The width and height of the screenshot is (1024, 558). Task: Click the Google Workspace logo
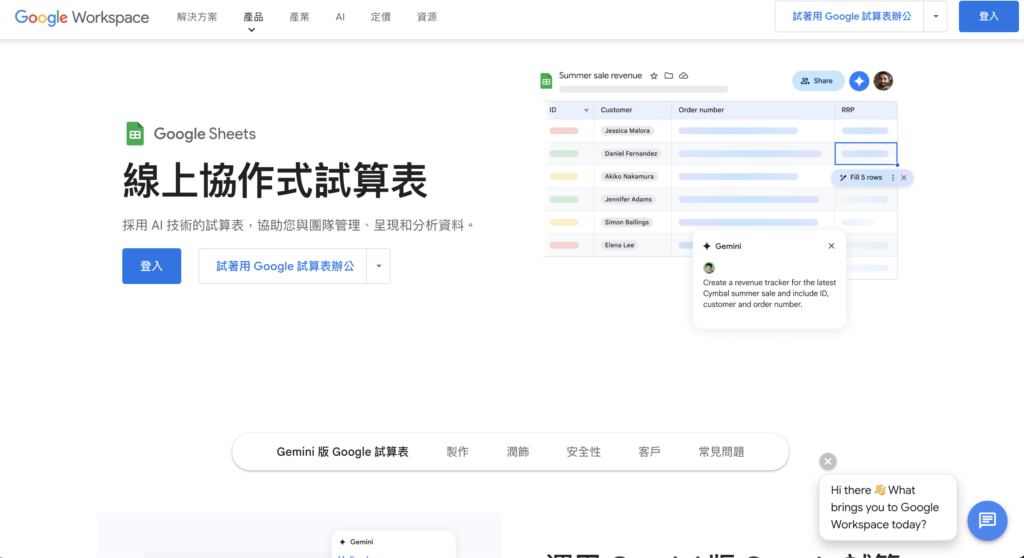tap(82, 17)
